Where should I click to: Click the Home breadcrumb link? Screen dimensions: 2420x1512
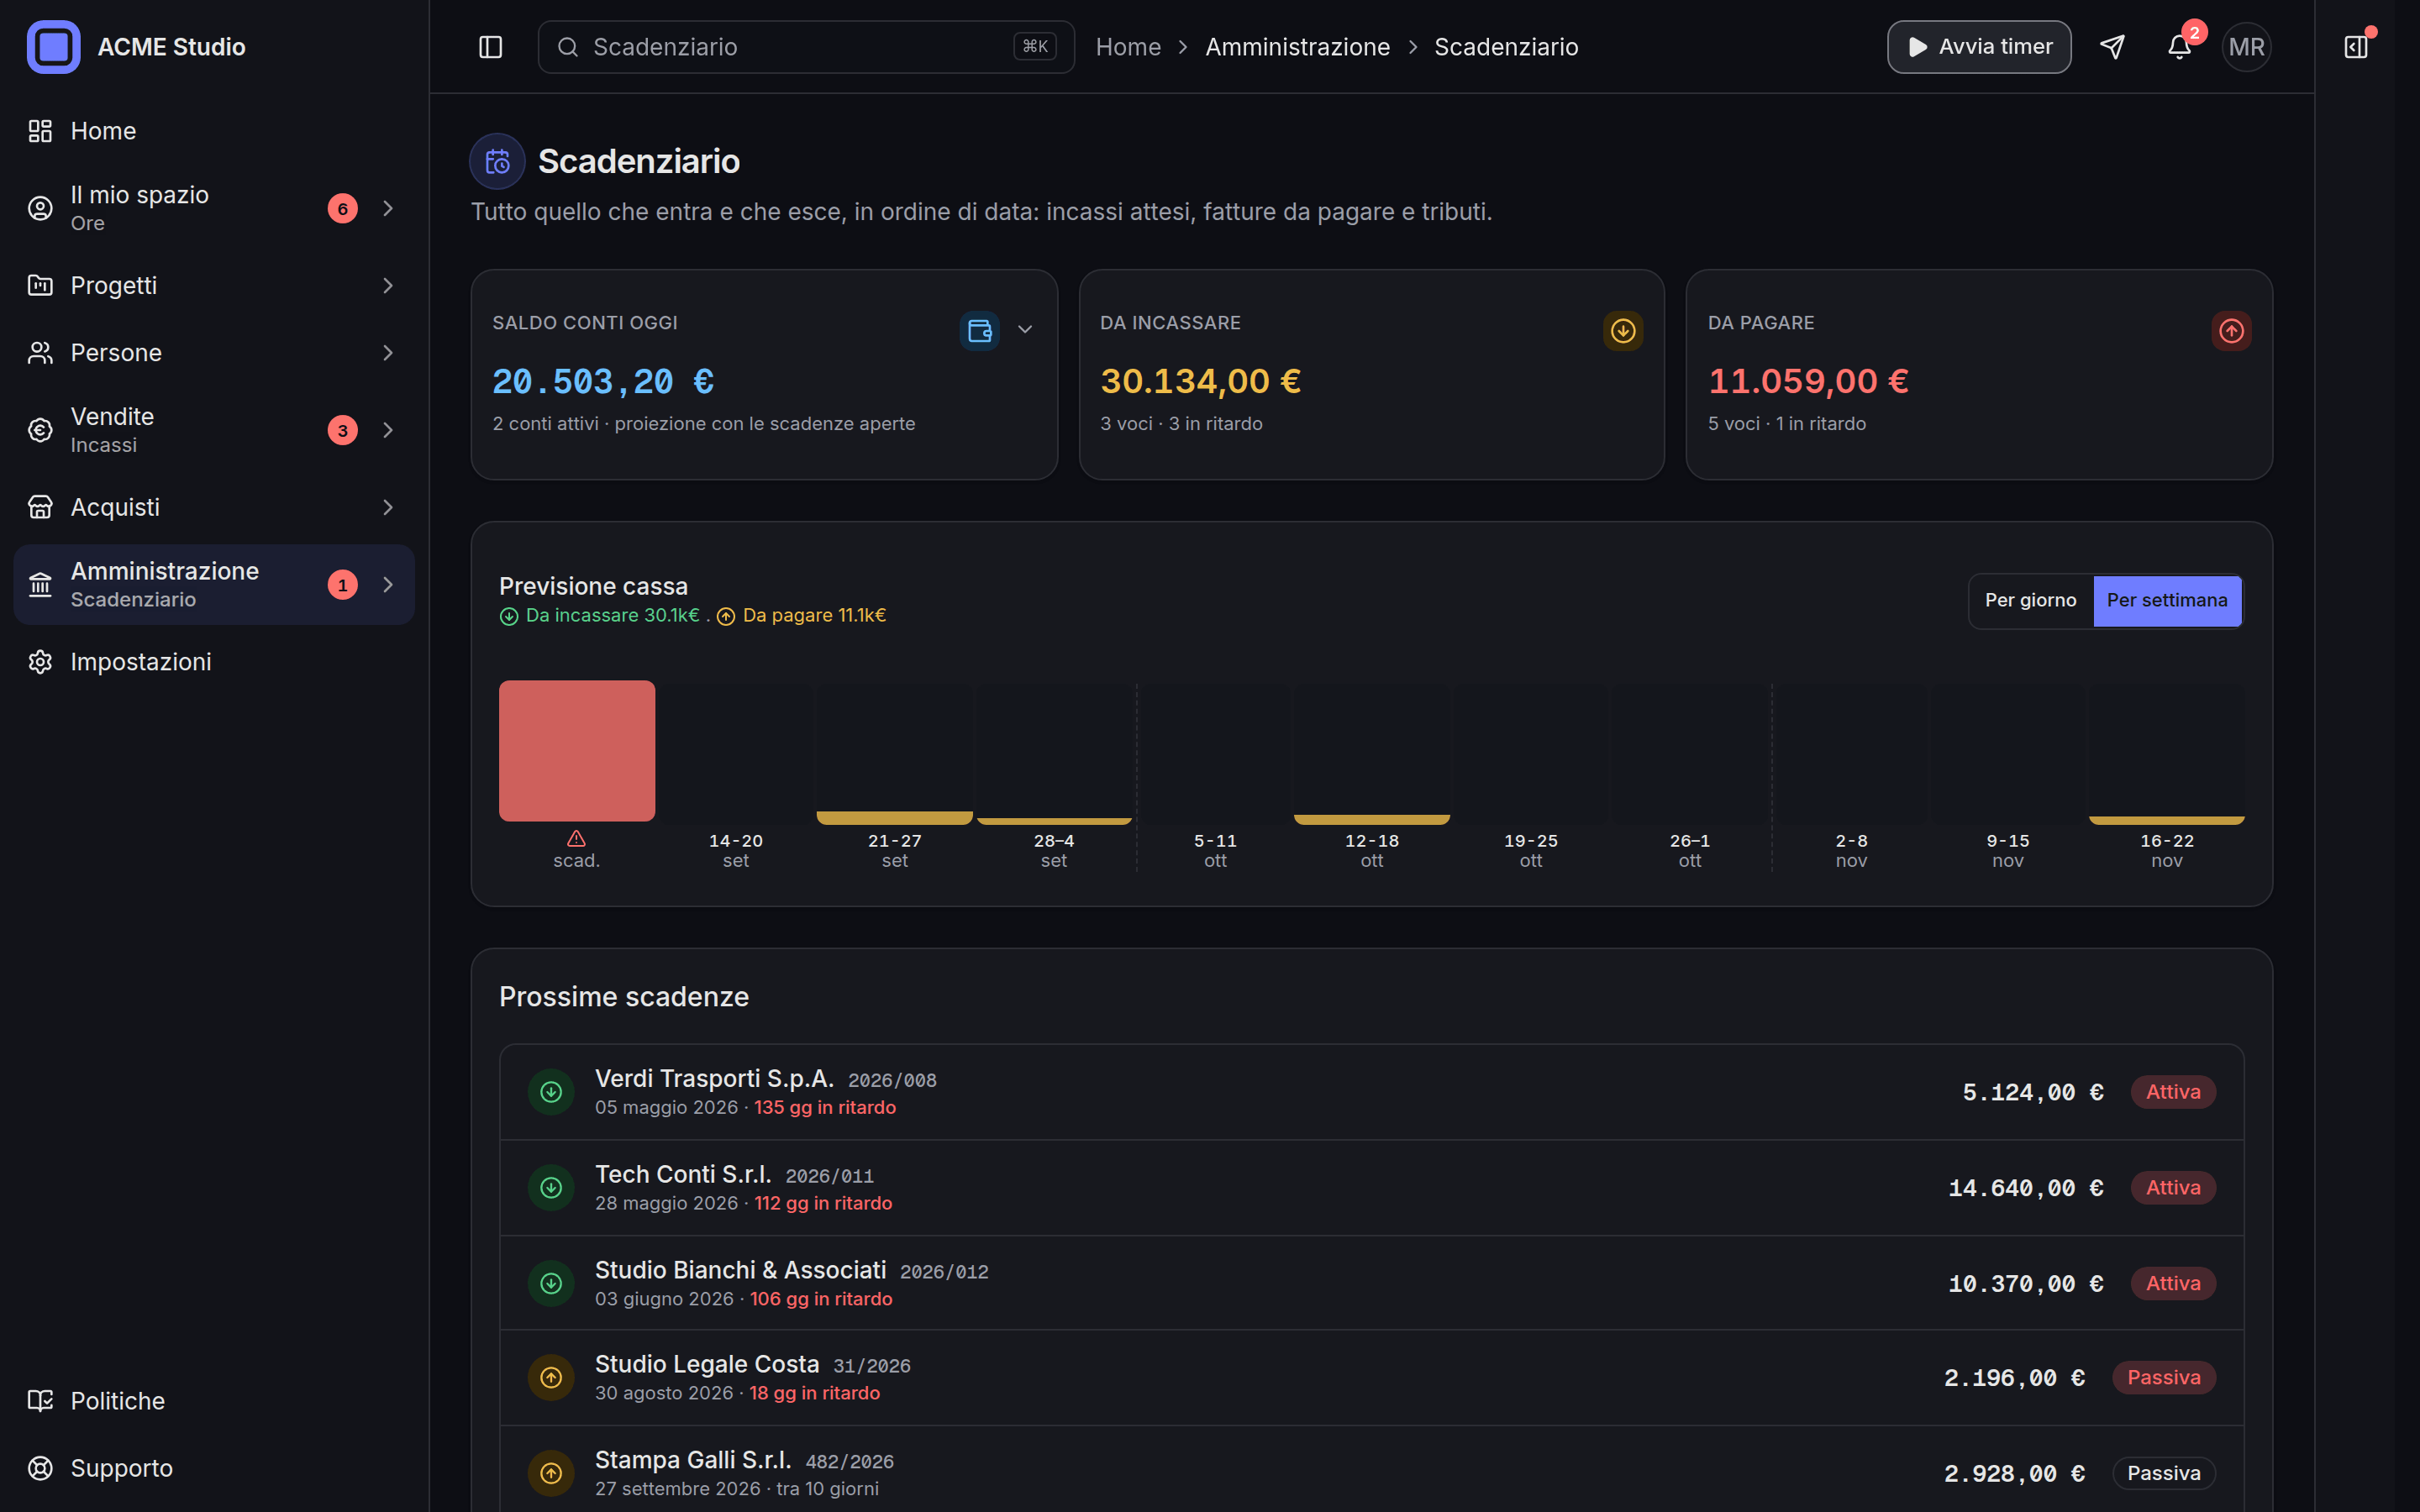[1128, 47]
